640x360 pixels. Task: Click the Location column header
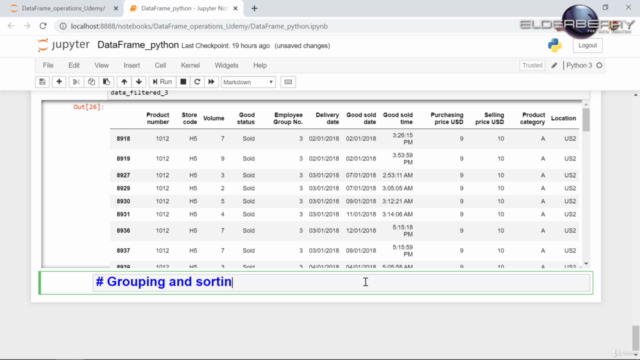563,118
